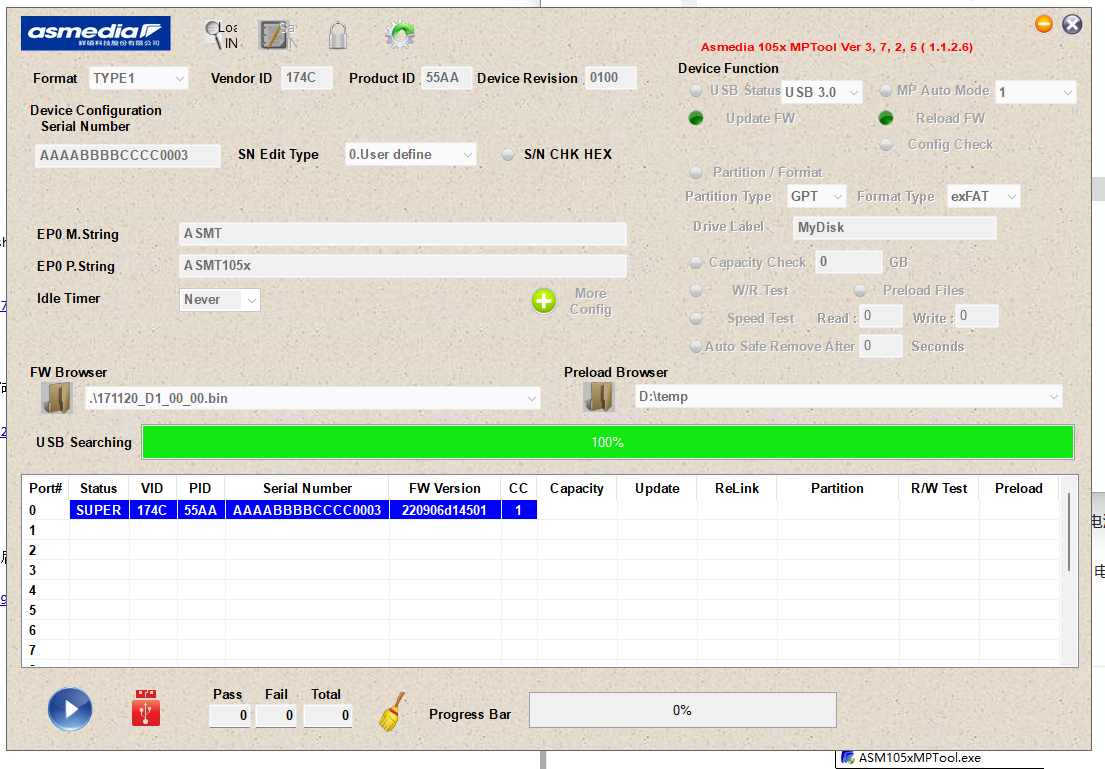1105x769 pixels.
Task: Toggle Capacity Check option
Action: (696, 263)
